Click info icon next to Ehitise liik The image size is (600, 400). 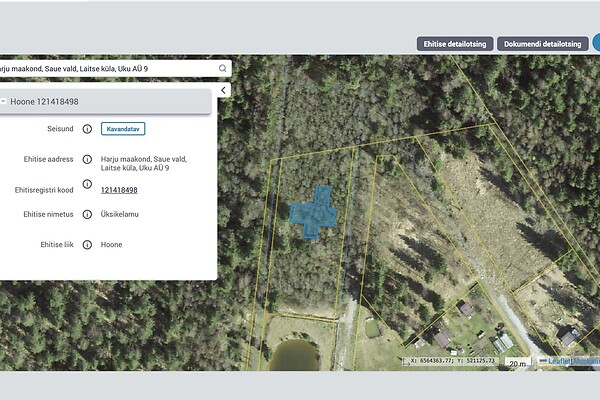[x=87, y=244]
